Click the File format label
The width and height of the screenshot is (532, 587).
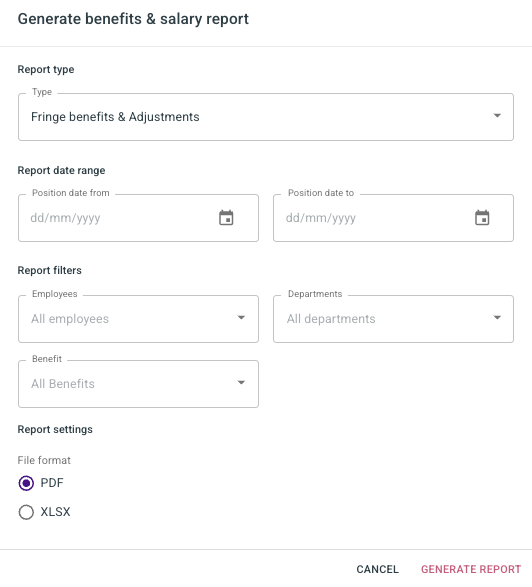tap(44, 460)
